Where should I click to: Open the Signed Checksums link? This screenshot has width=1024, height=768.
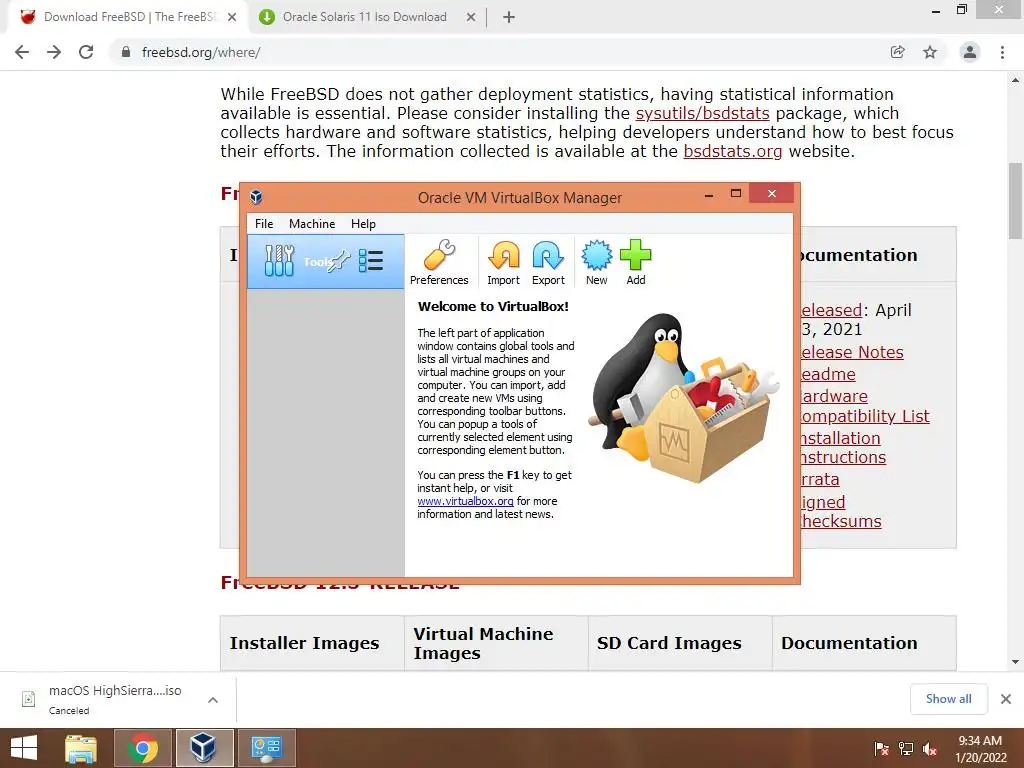click(x=841, y=511)
